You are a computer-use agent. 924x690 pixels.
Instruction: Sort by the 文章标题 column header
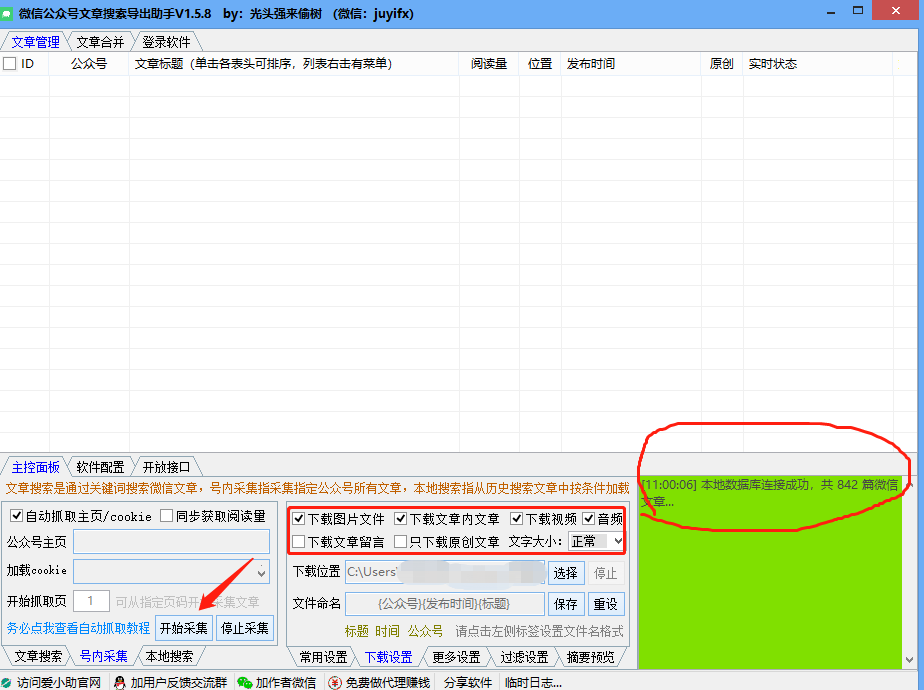click(294, 64)
